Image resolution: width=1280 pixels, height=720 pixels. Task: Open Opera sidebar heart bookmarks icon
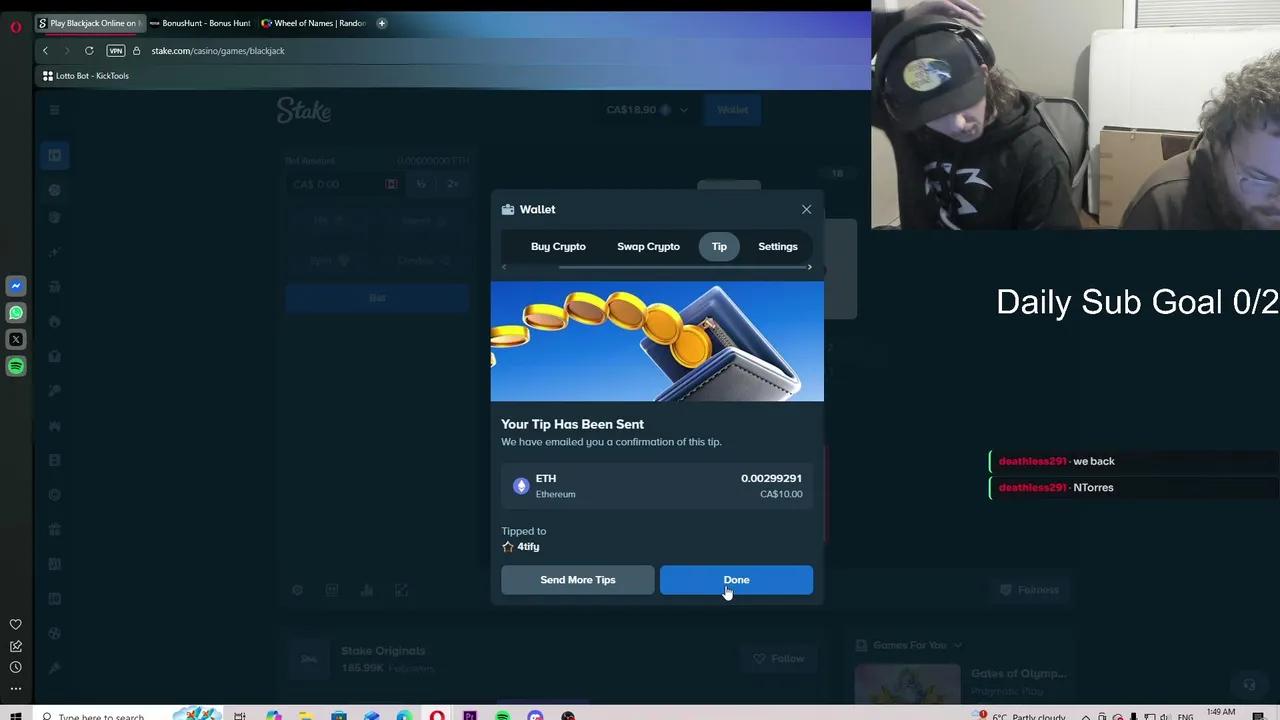pyautogui.click(x=16, y=625)
